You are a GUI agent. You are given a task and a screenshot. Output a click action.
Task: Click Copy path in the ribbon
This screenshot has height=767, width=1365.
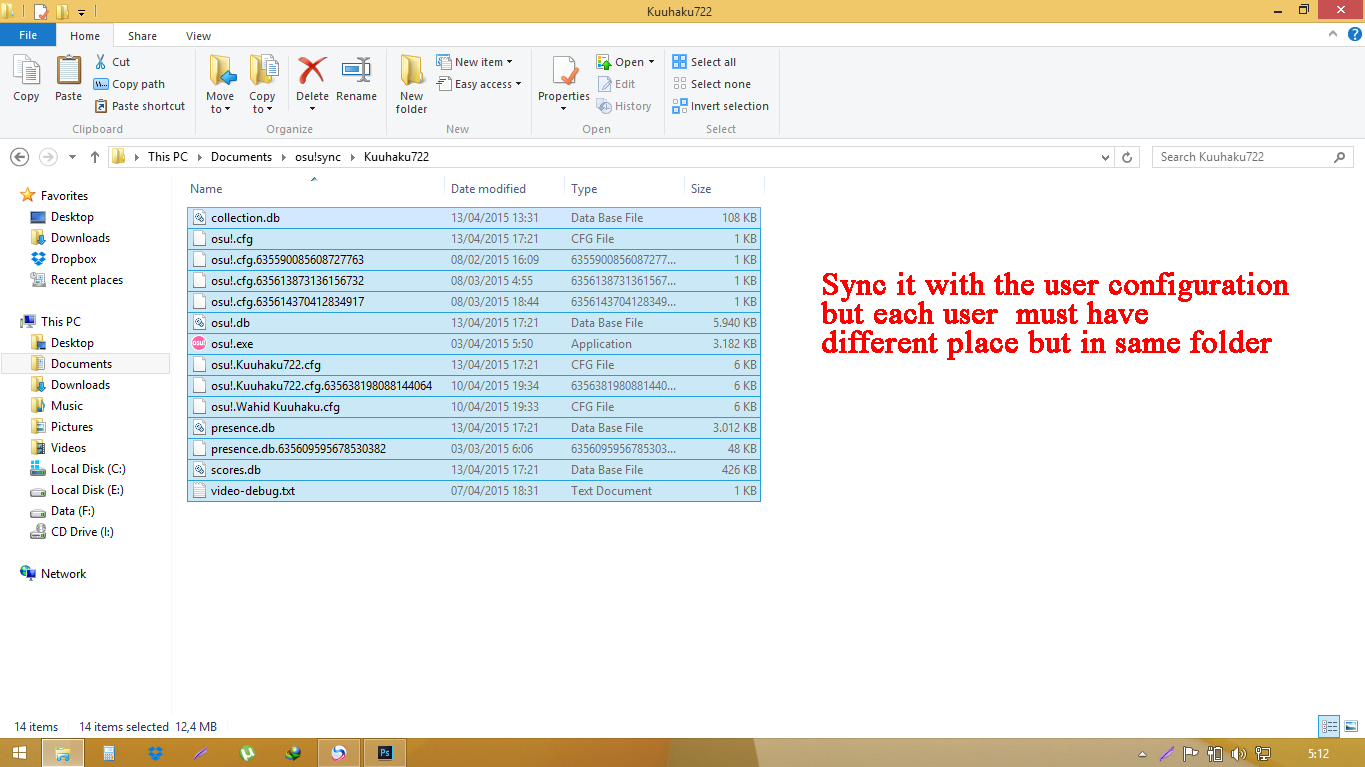coord(129,84)
